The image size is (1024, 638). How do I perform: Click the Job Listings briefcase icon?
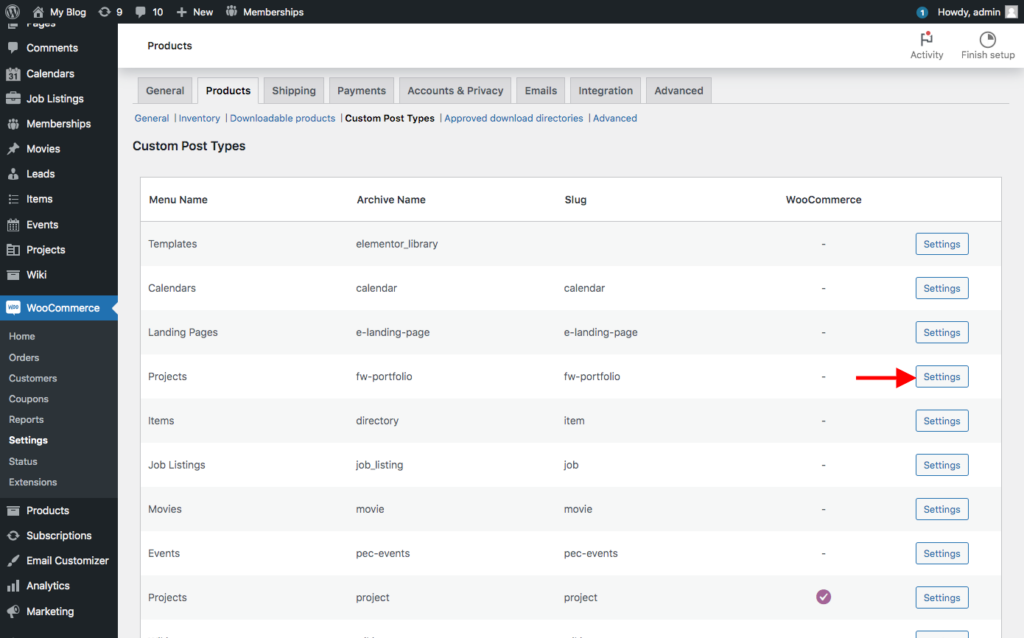[x=13, y=99]
